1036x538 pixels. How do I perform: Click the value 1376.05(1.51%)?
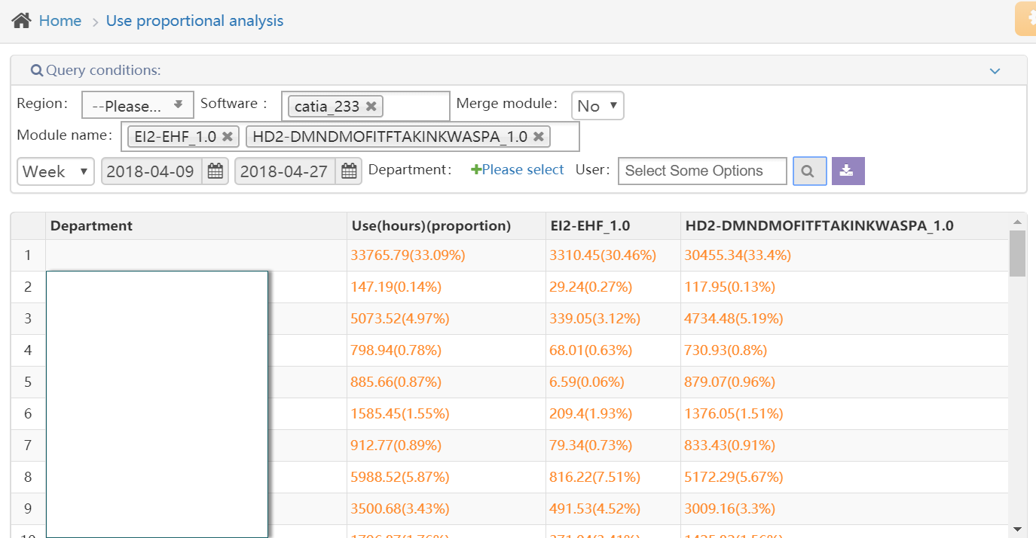point(733,414)
